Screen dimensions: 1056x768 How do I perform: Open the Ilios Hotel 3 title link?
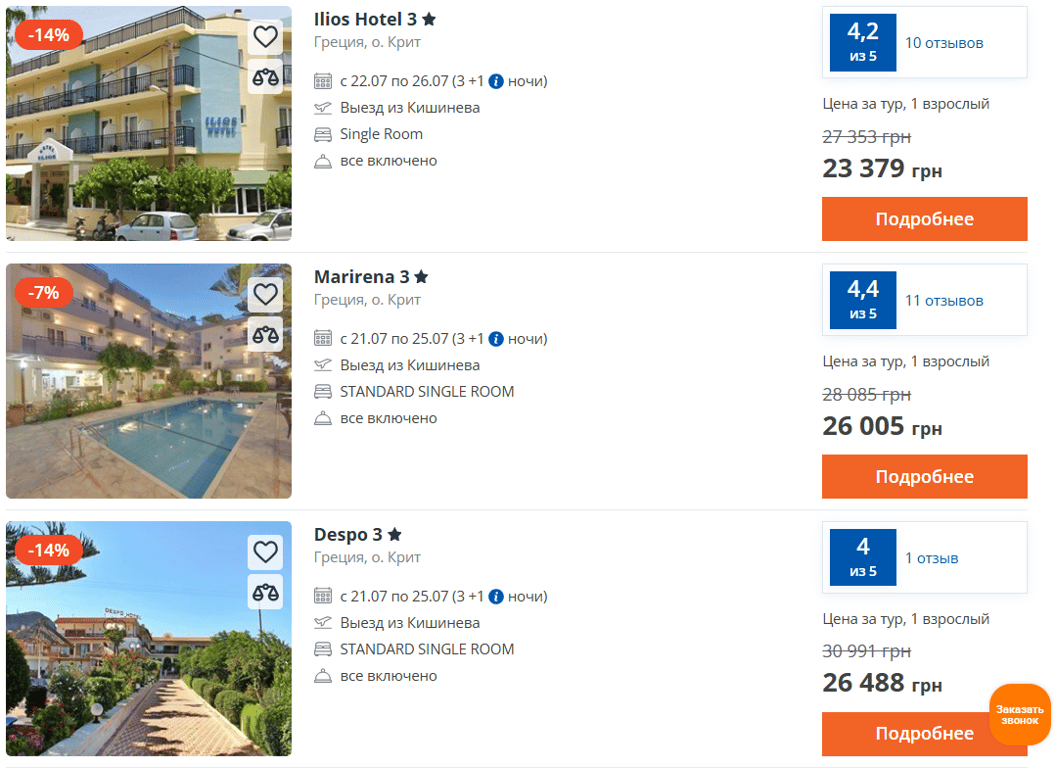click(365, 19)
